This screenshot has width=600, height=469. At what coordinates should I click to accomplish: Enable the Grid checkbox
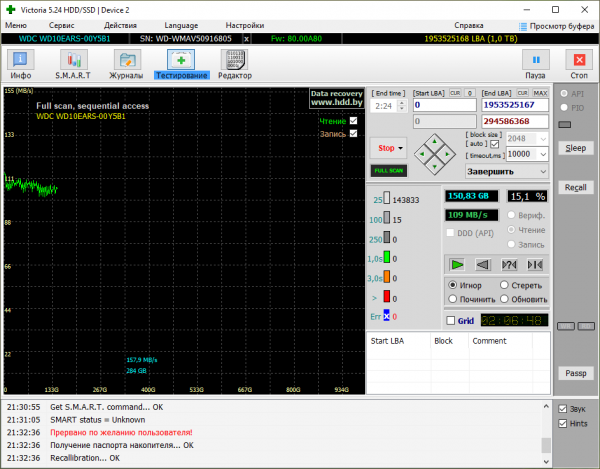449,321
